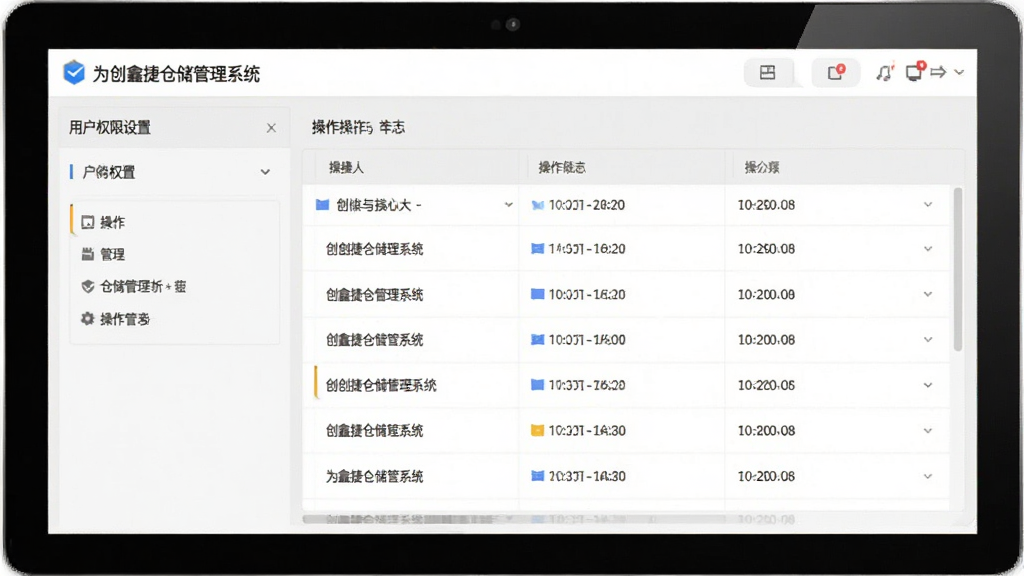1024x576 pixels.
Task: Select the orange-marked row 创创捷仓储管理系统
Action: coord(626,385)
